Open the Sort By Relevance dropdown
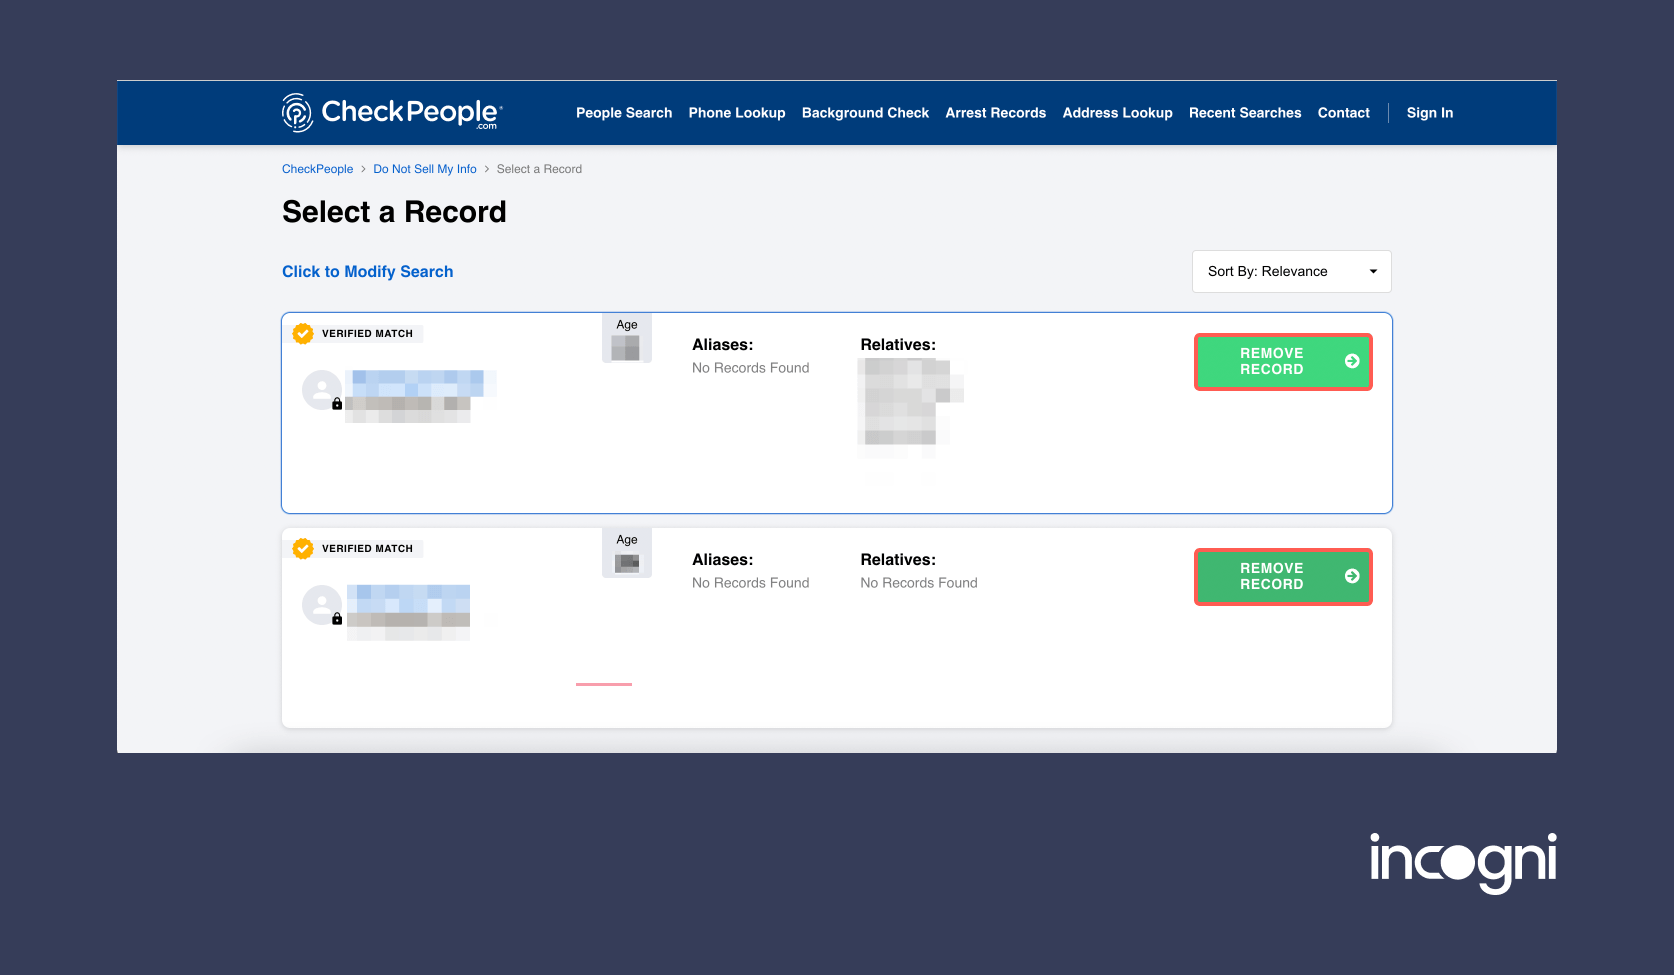Image resolution: width=1674 pixels, height=975 pixels. point(1290,272)
